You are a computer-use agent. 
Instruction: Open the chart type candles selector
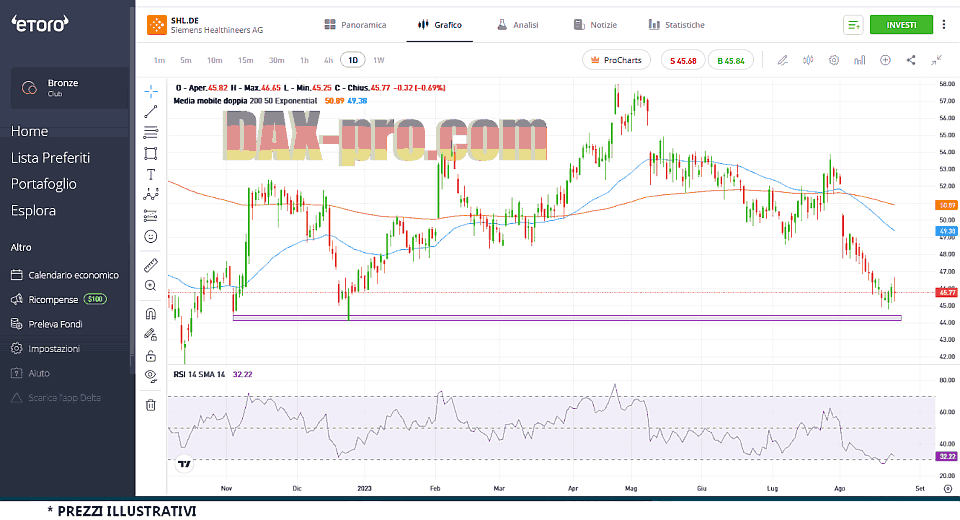(808, 60)
